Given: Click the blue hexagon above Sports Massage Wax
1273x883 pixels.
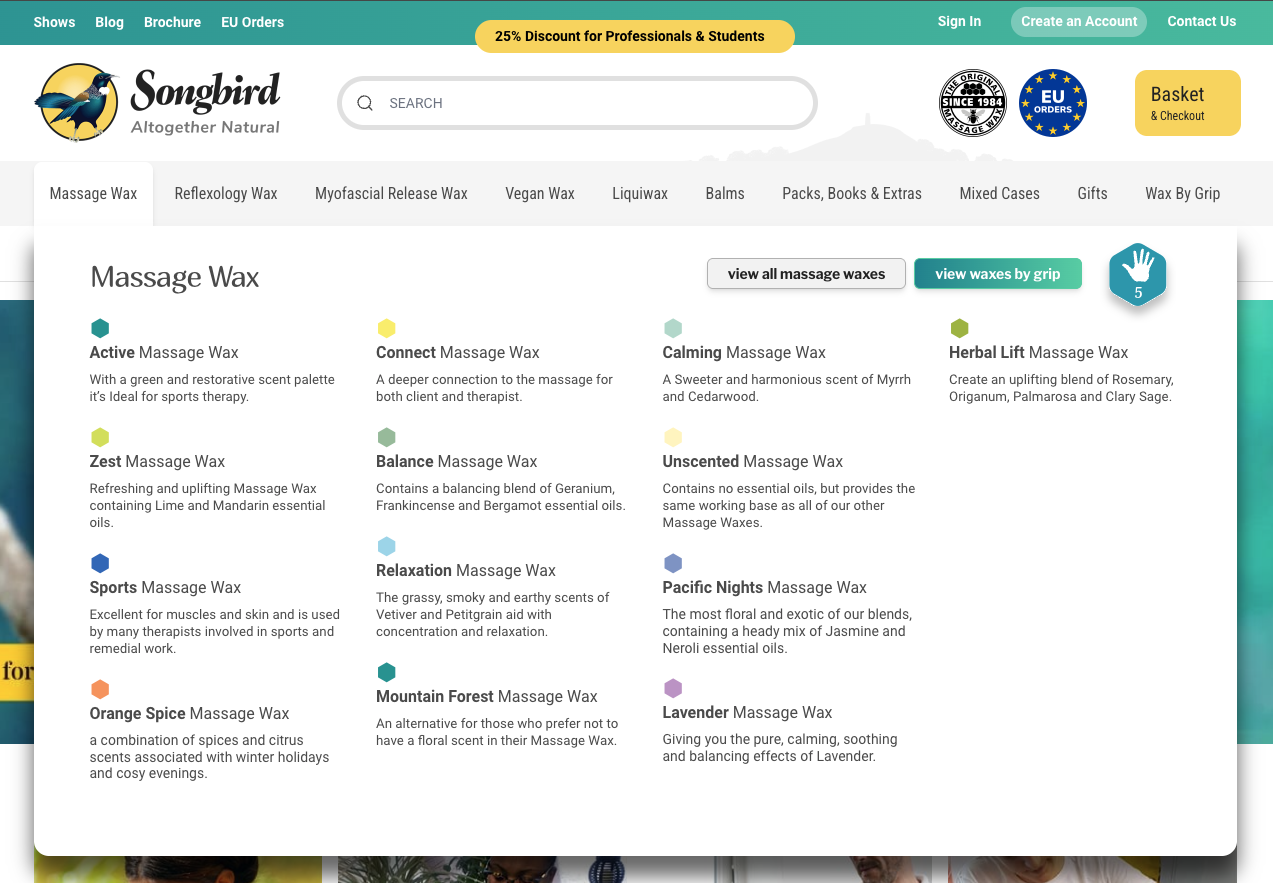Looking at the screenshot, I should click(100, 563).
